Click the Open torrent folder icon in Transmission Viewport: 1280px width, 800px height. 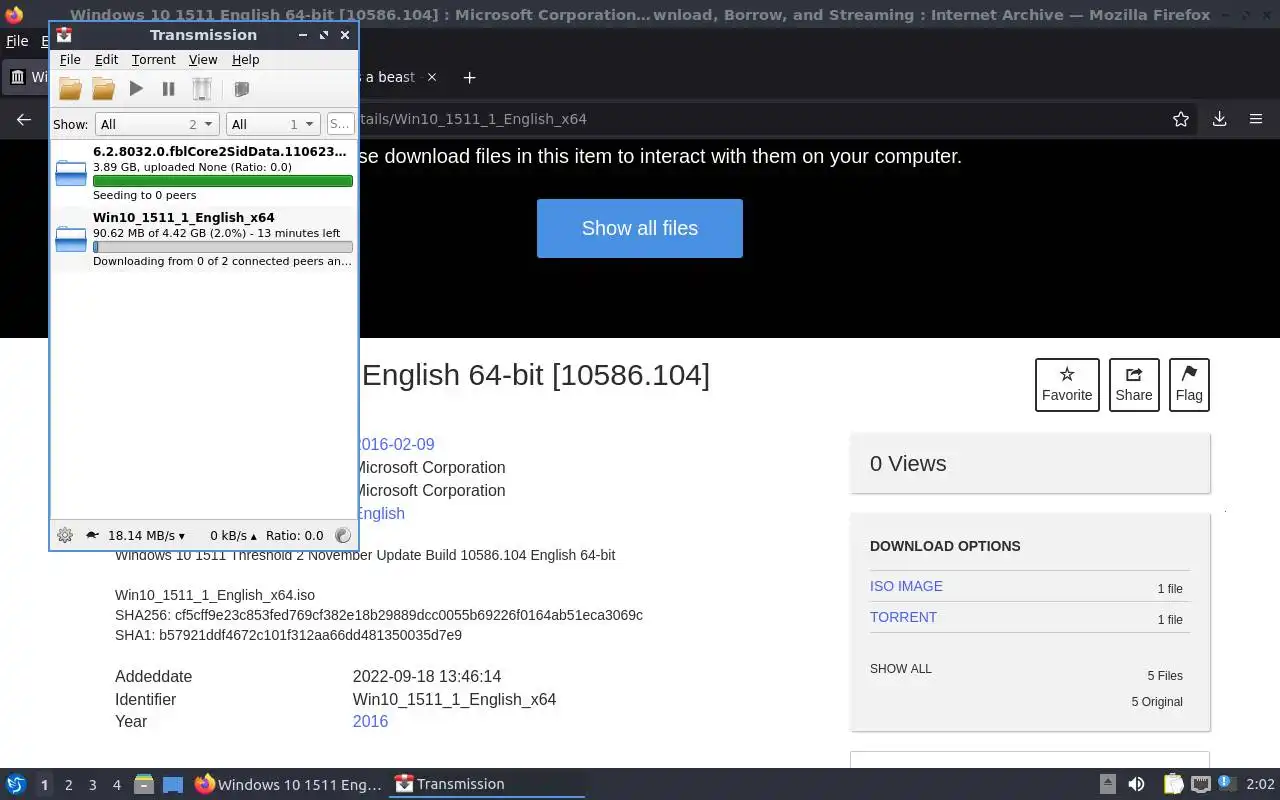tap(70, 89)
